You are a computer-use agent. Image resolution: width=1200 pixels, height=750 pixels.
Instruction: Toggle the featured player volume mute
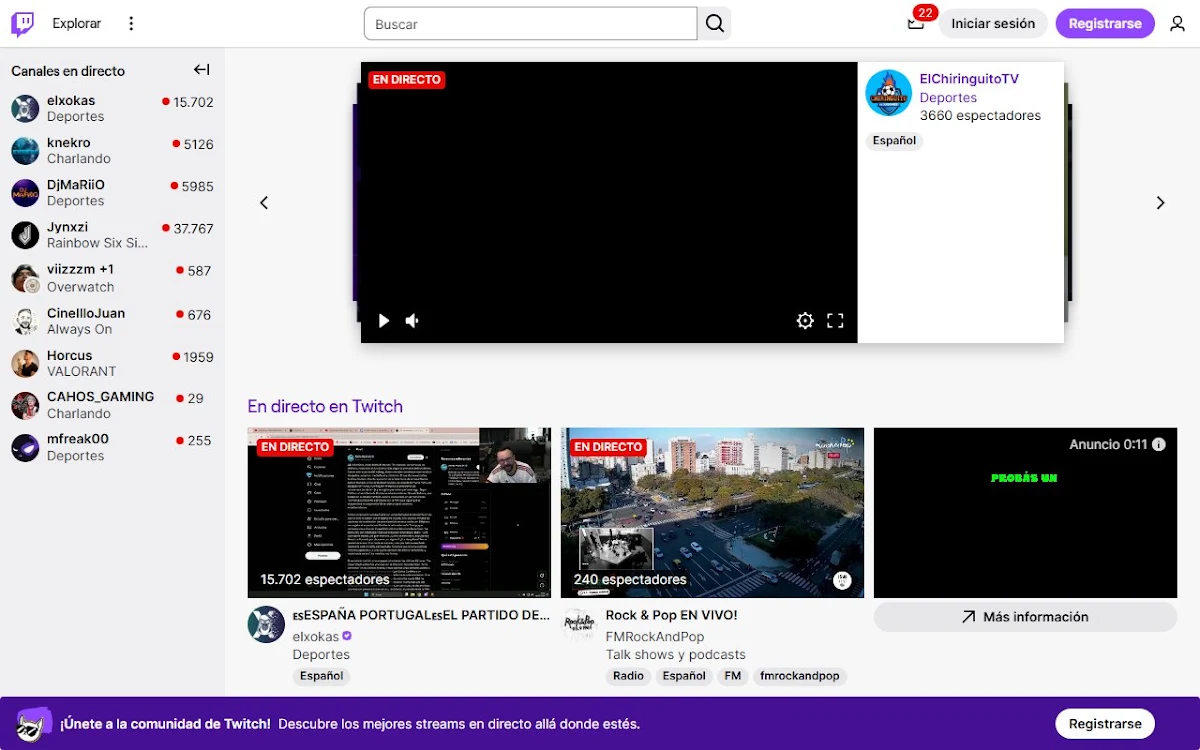pos(413,321)
